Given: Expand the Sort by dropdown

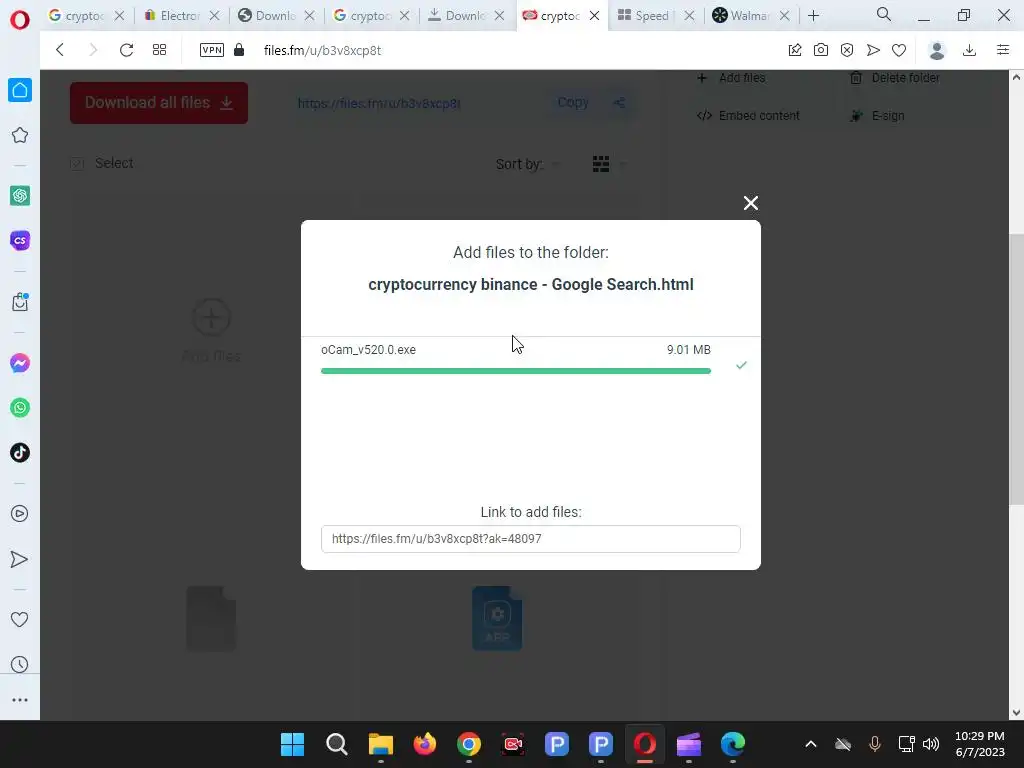Looking at the screenshot, I should [528, 164].
